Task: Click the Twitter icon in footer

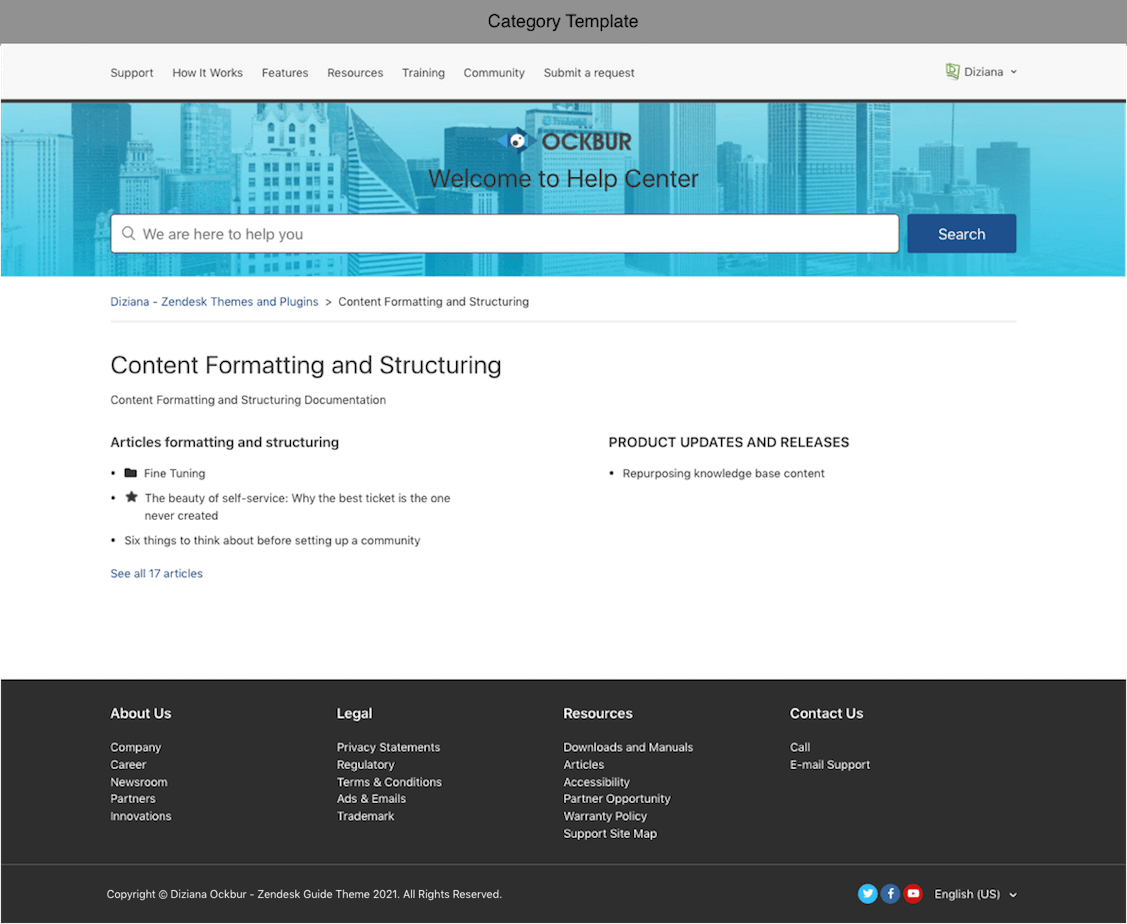Action: [x=867, y=894]
